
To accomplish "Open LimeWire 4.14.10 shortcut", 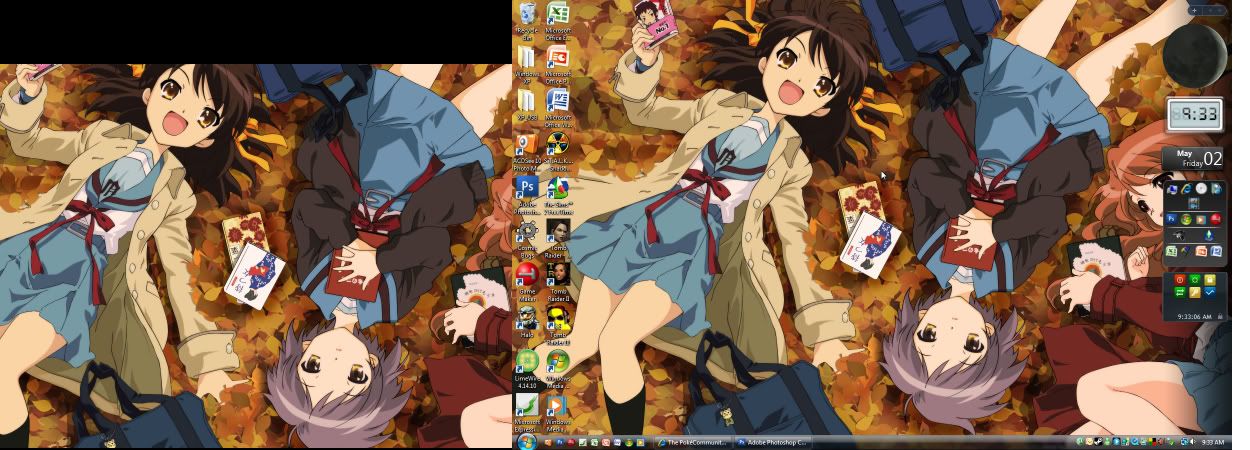I will pyautogui.click(x=527, y=370).
